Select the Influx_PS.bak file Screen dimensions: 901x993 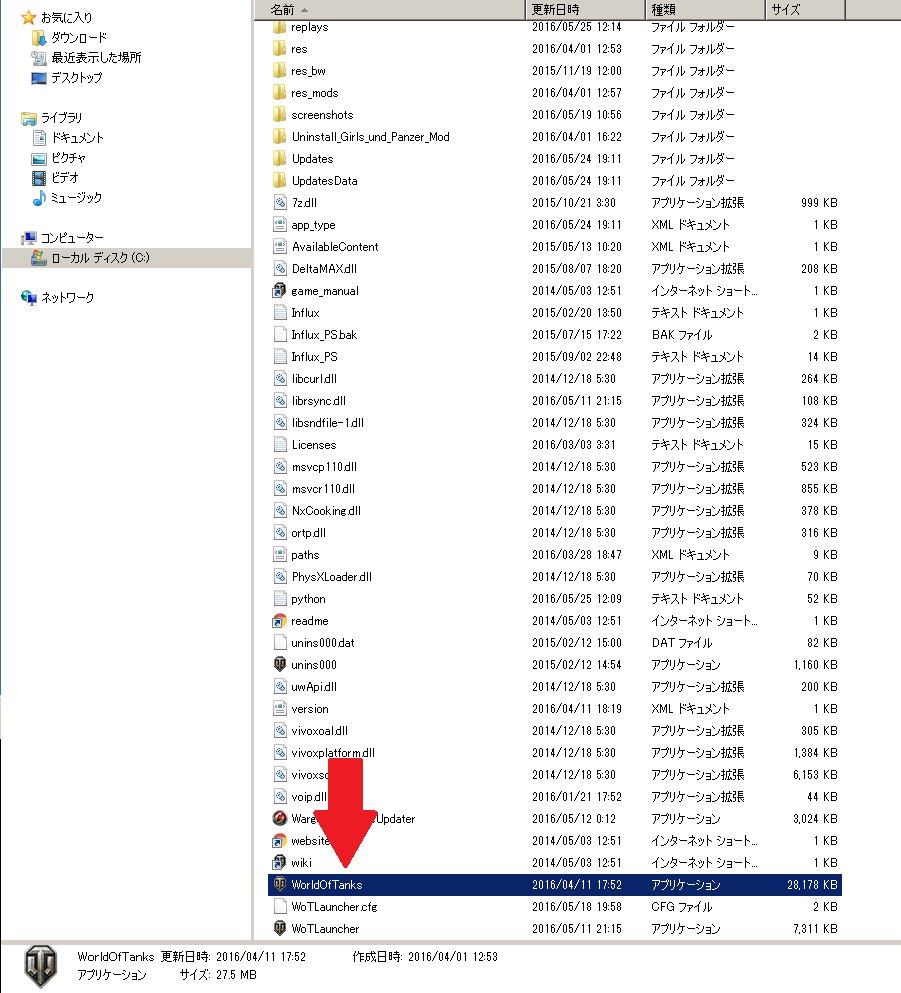pos(324,335)
